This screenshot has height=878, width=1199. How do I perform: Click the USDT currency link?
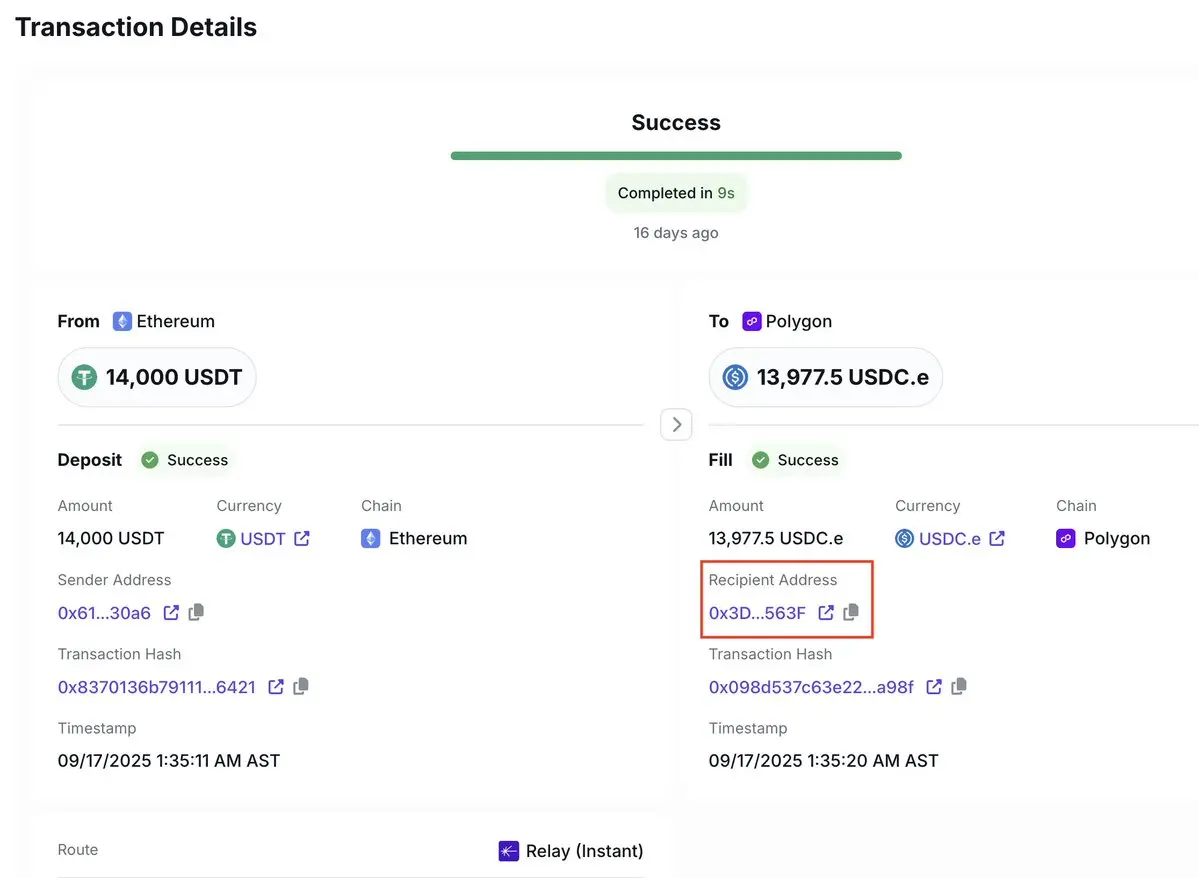(263, 538)
